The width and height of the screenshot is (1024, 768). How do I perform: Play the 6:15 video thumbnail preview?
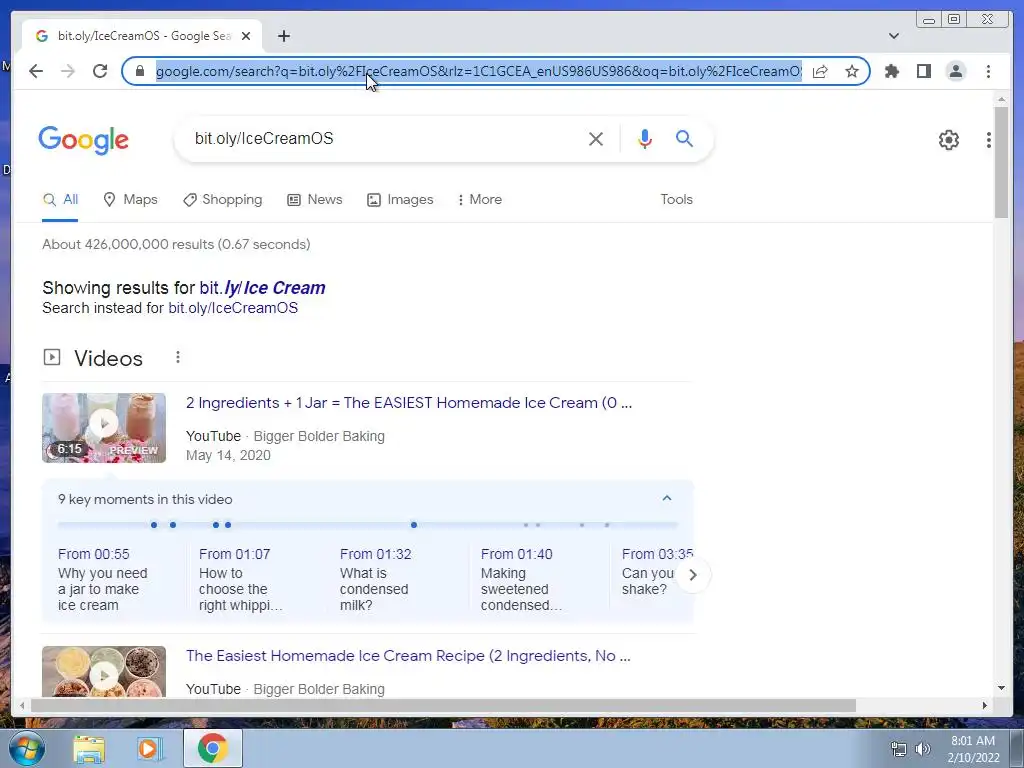104,428
